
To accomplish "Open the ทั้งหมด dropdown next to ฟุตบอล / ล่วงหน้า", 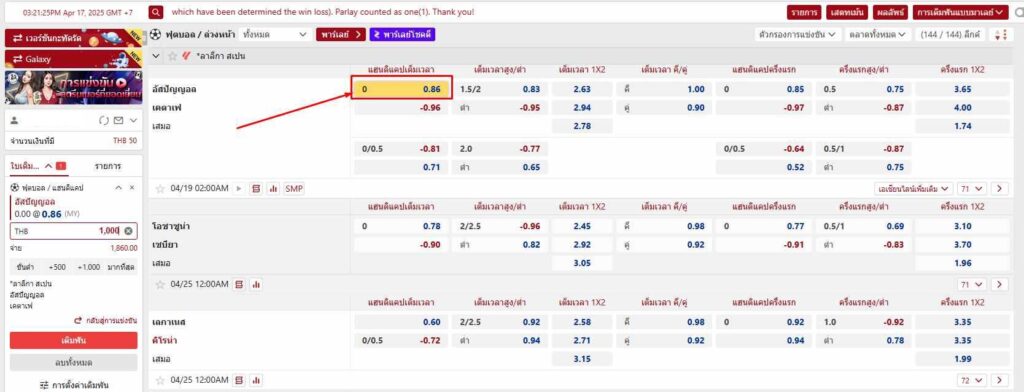I will coord(274,35).
